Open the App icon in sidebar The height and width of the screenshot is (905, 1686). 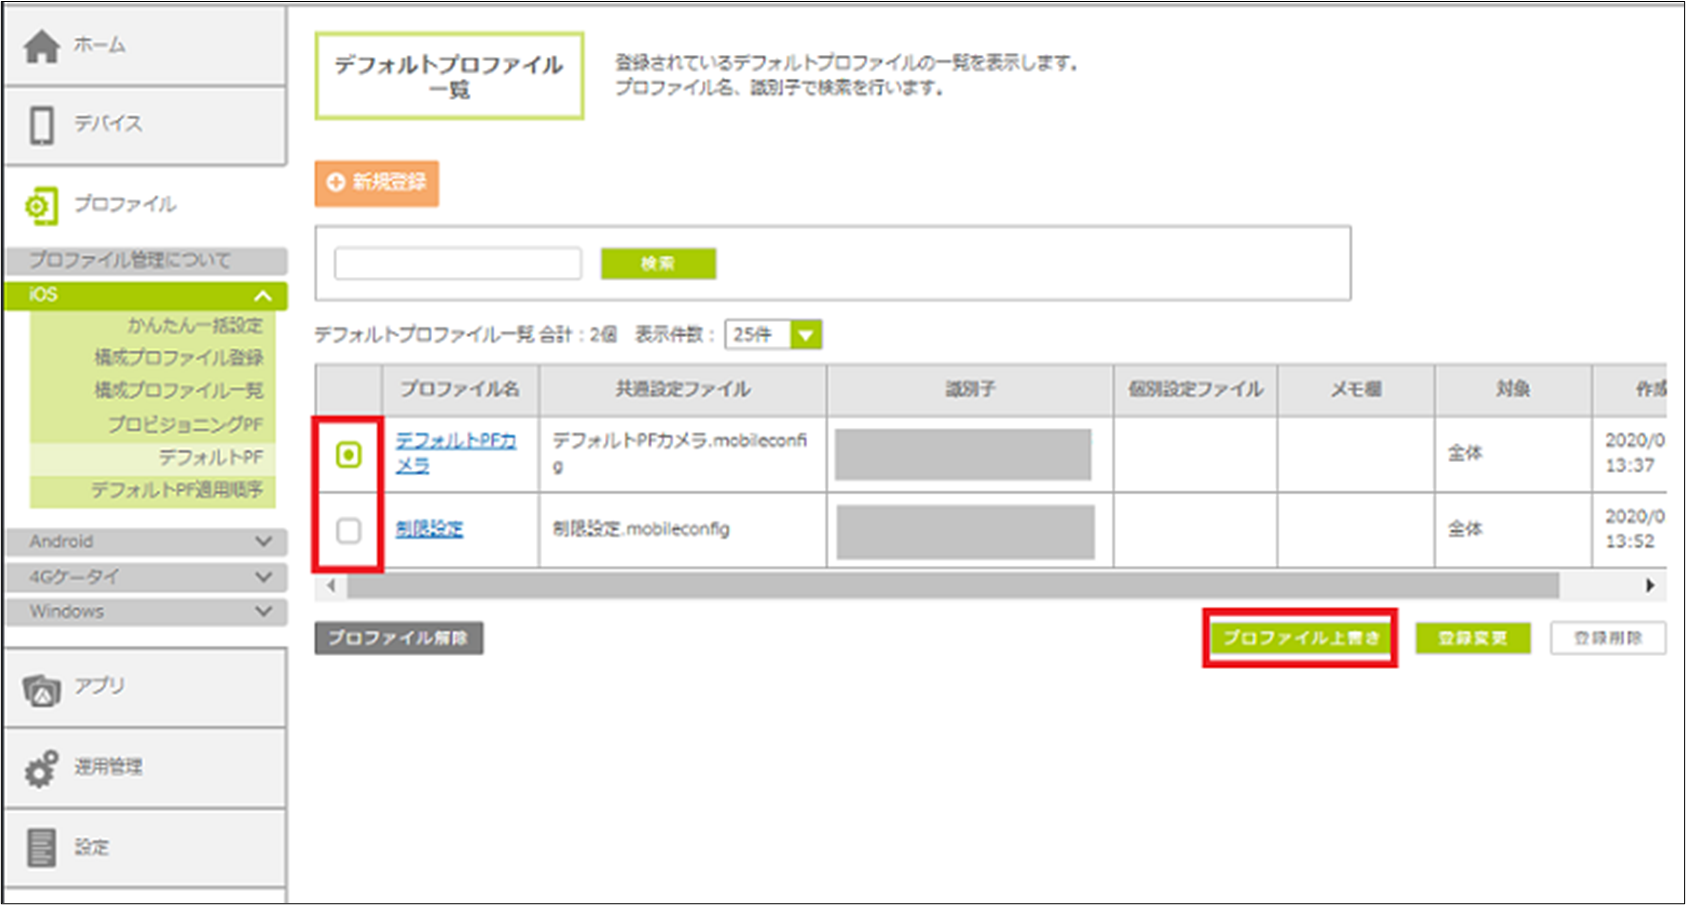[42, 688]
